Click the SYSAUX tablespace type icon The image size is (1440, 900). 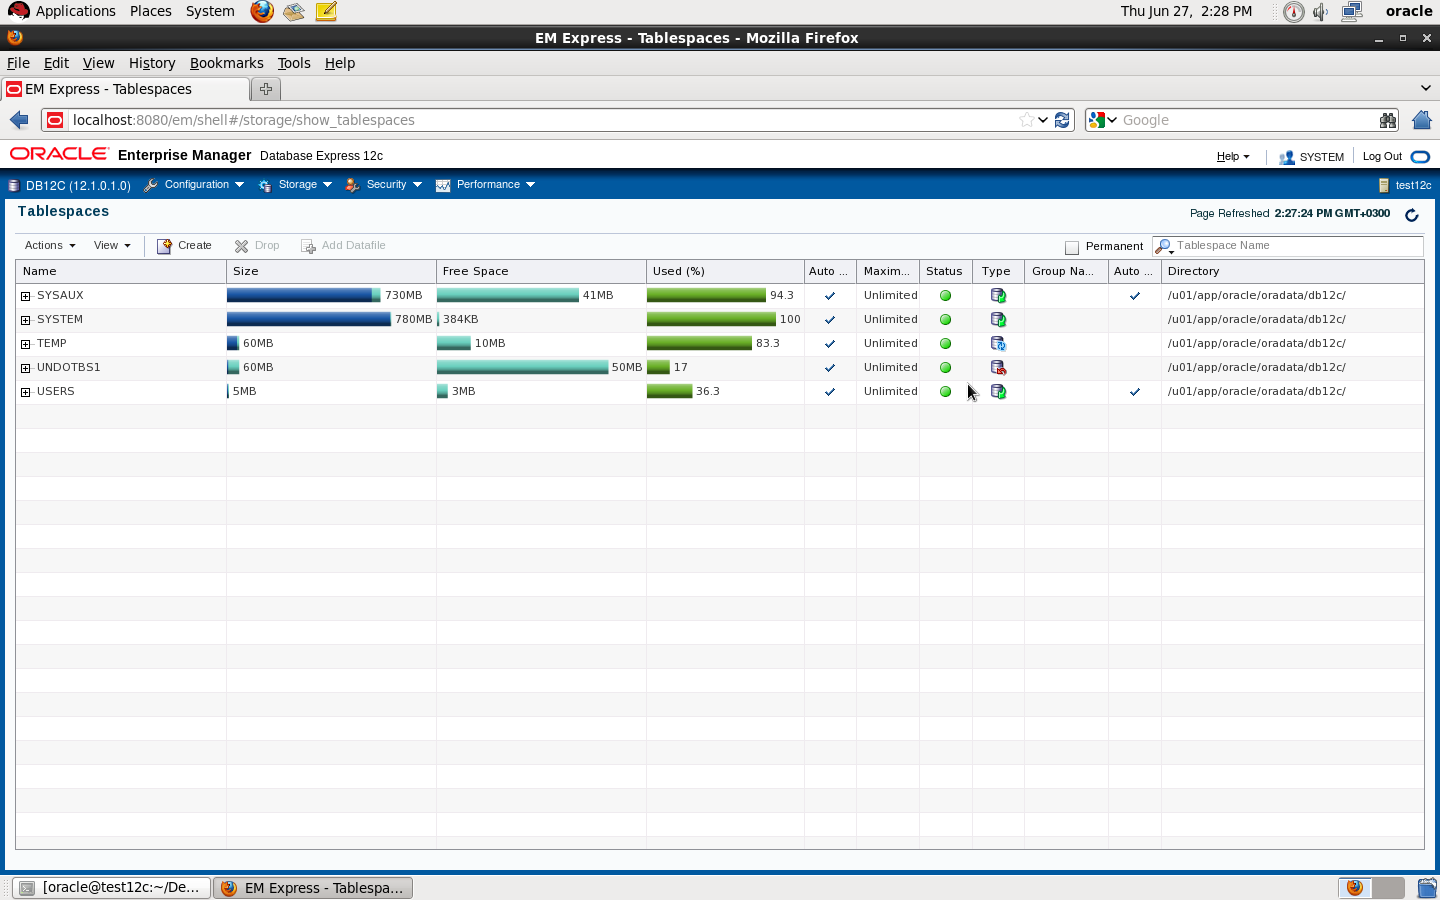tap(998, 296)
